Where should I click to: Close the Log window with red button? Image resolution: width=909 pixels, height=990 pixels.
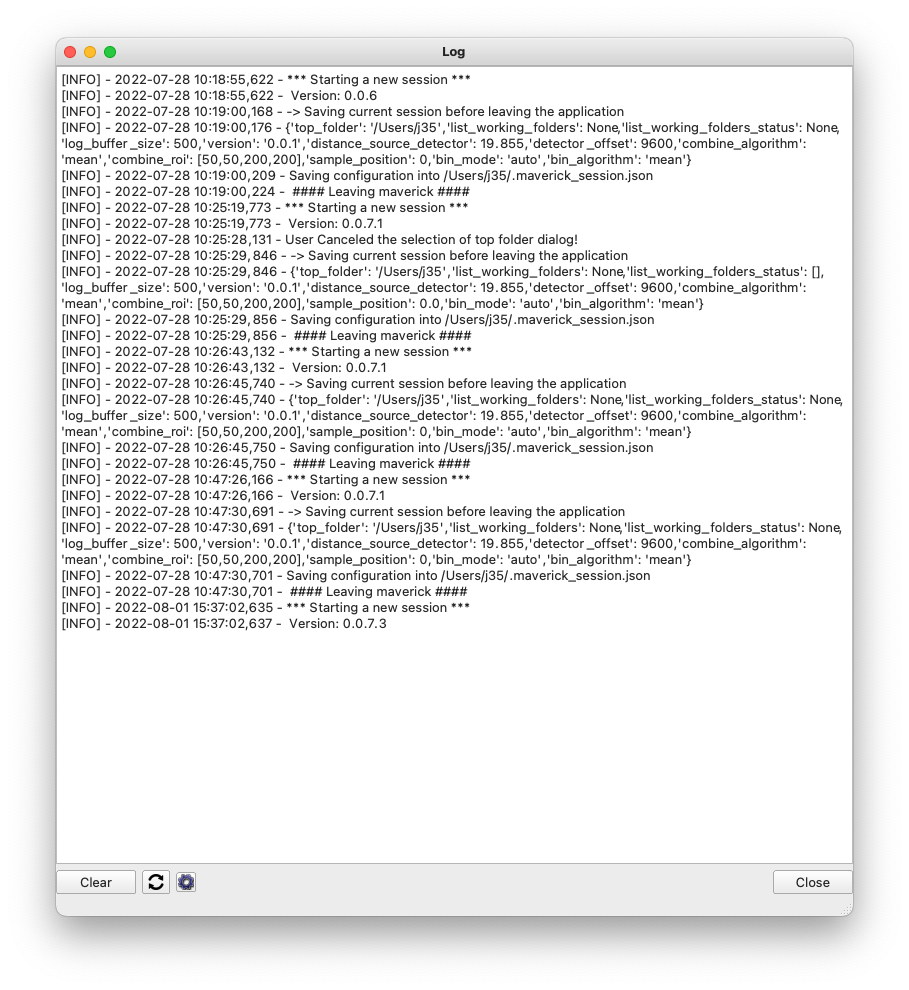coord(70,52)
